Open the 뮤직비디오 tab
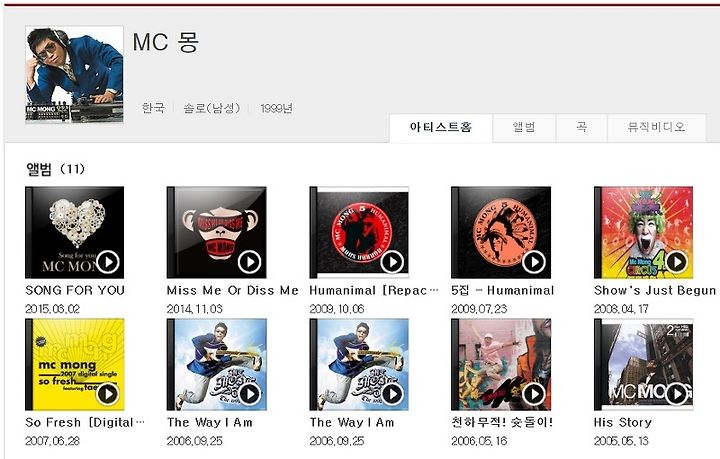Image resolution: width=720 pixels, height=459 pixels. (657, 128)
